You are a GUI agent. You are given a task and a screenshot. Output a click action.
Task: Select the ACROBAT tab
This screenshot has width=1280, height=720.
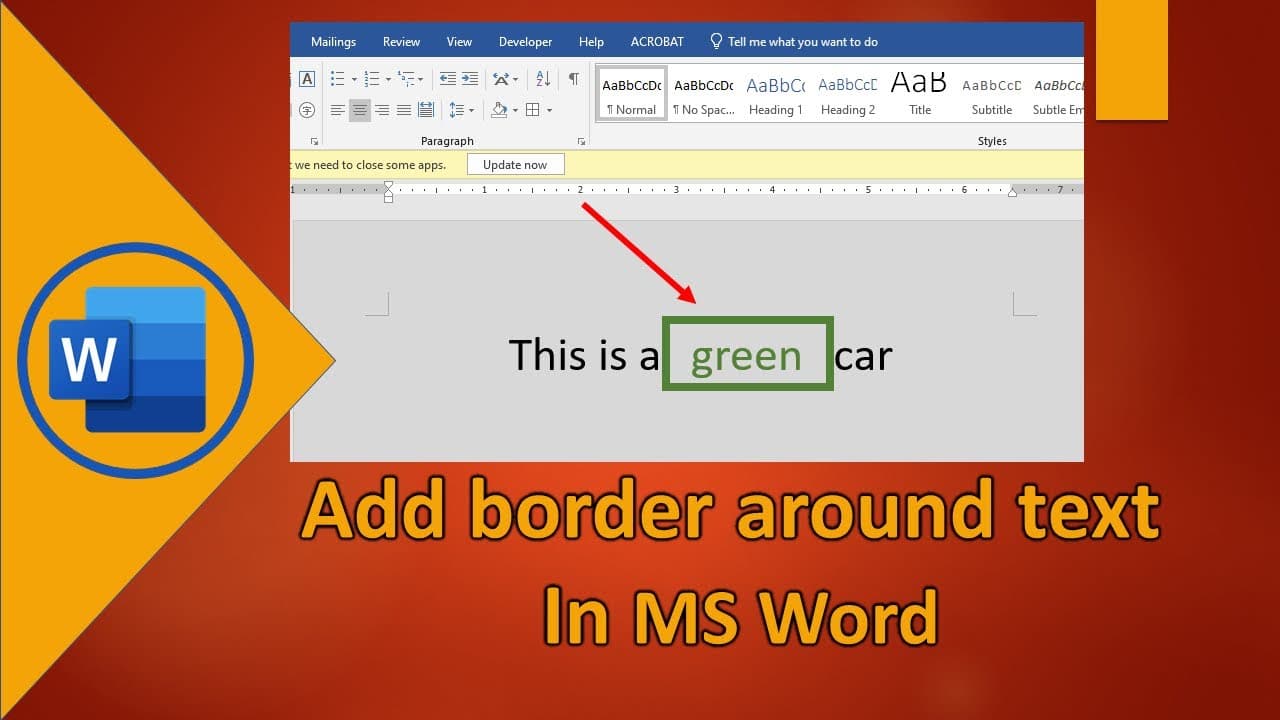pyautogui.click(x=657, y=42)
